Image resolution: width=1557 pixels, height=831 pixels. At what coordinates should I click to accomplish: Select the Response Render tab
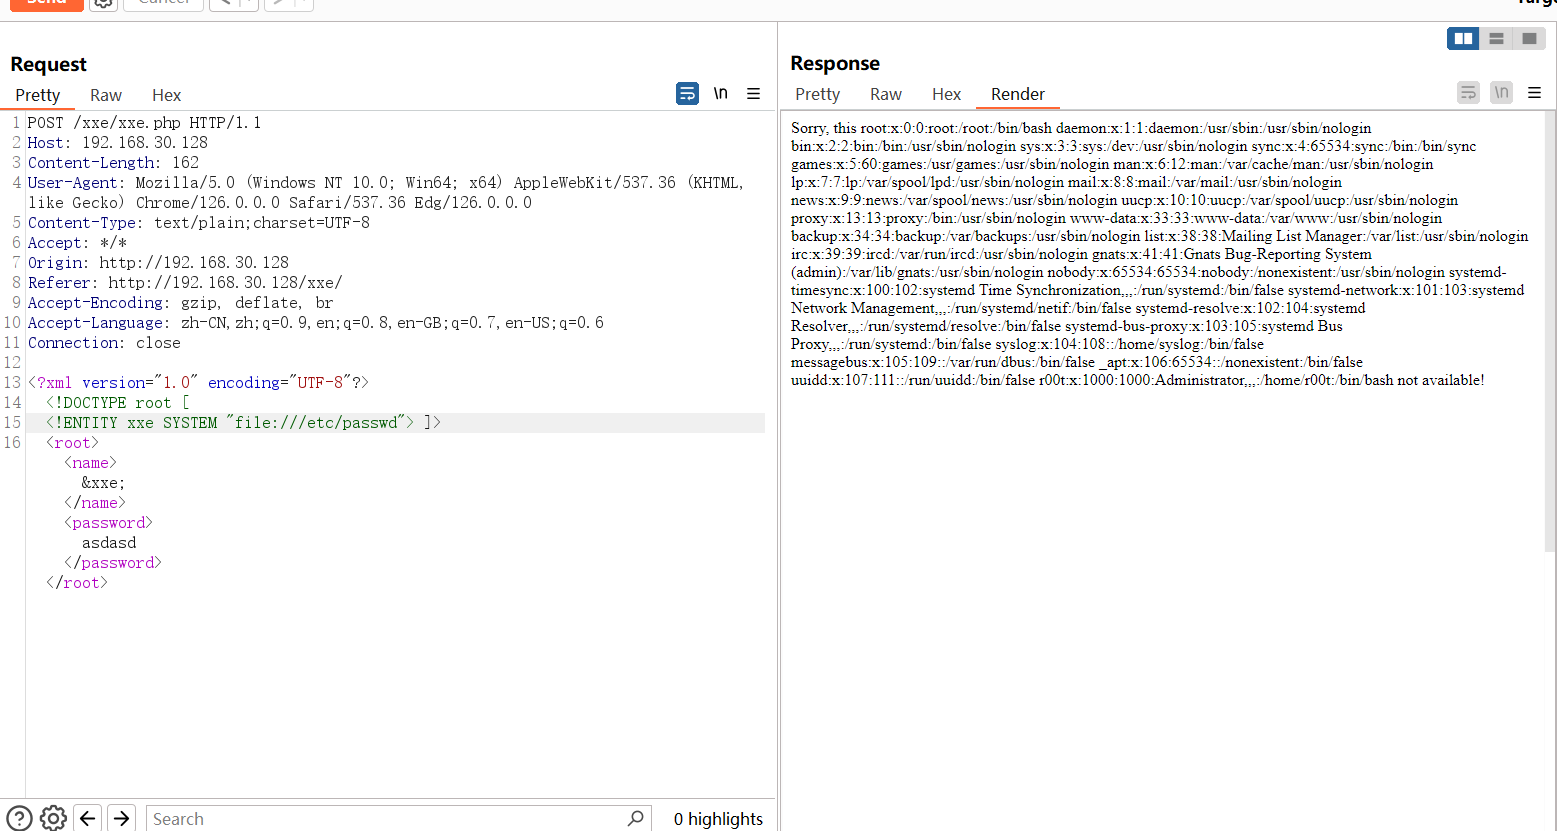(x=1018, y=94)
